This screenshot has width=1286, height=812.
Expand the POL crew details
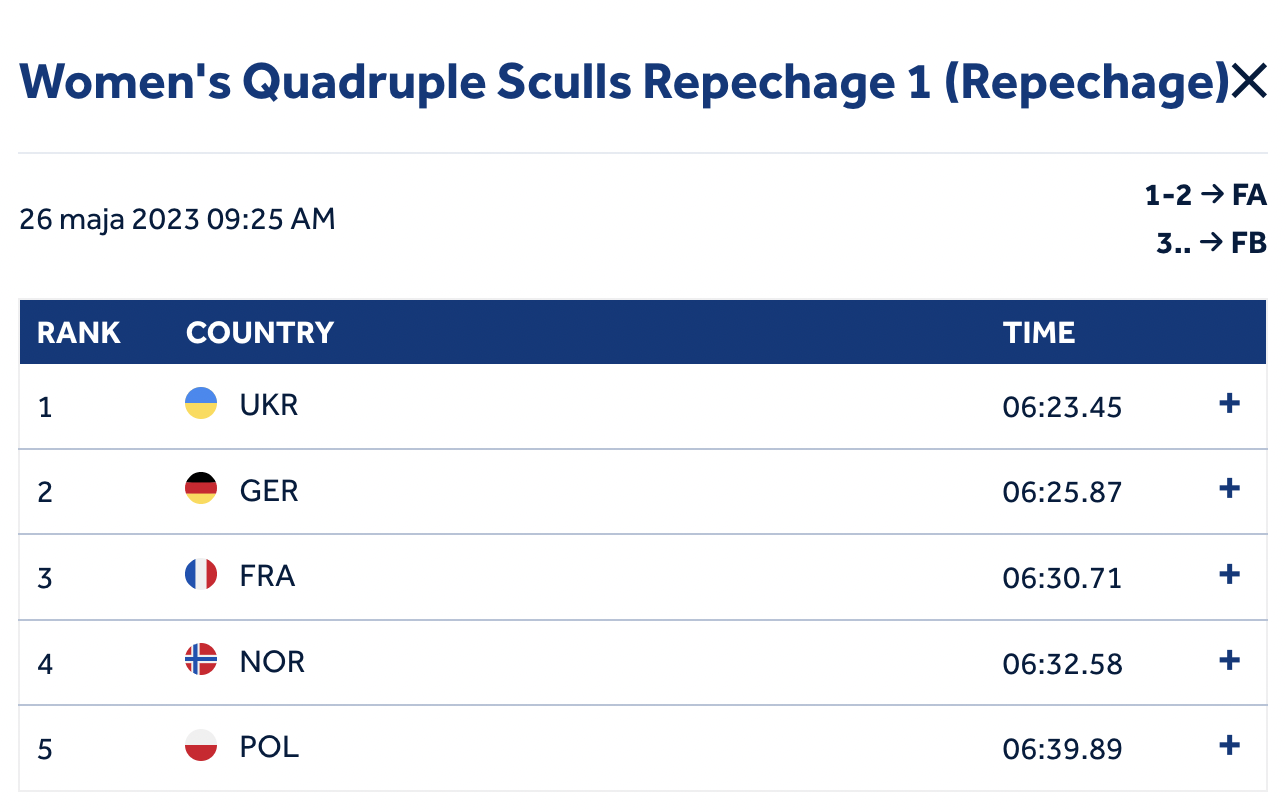[1230, 745]
